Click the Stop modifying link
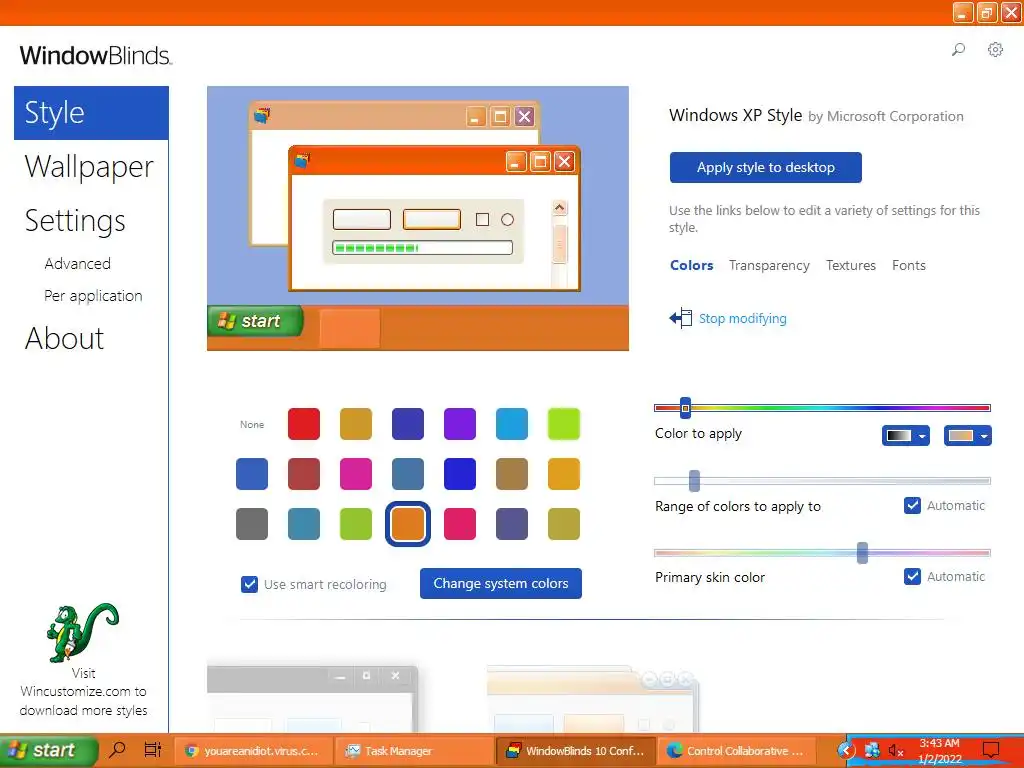 [x=743, y=319]
